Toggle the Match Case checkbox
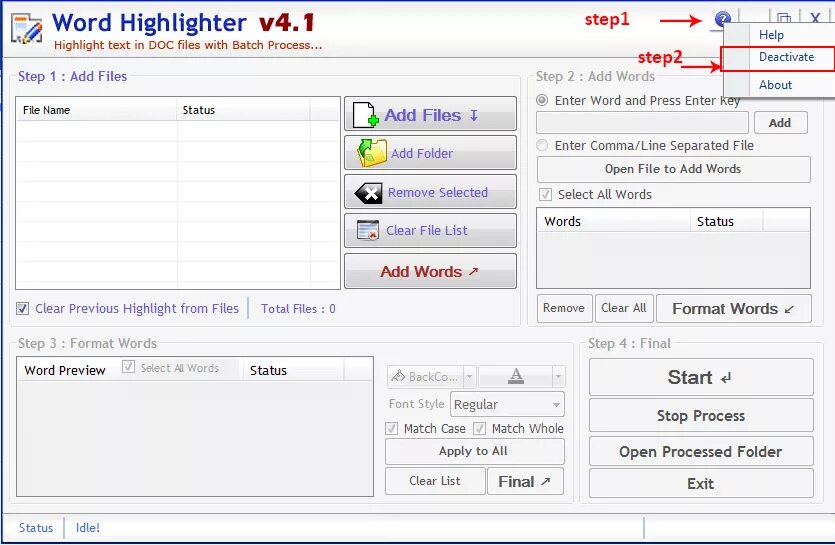The width and height of the screenshot is (835, 545). (391, 428)
